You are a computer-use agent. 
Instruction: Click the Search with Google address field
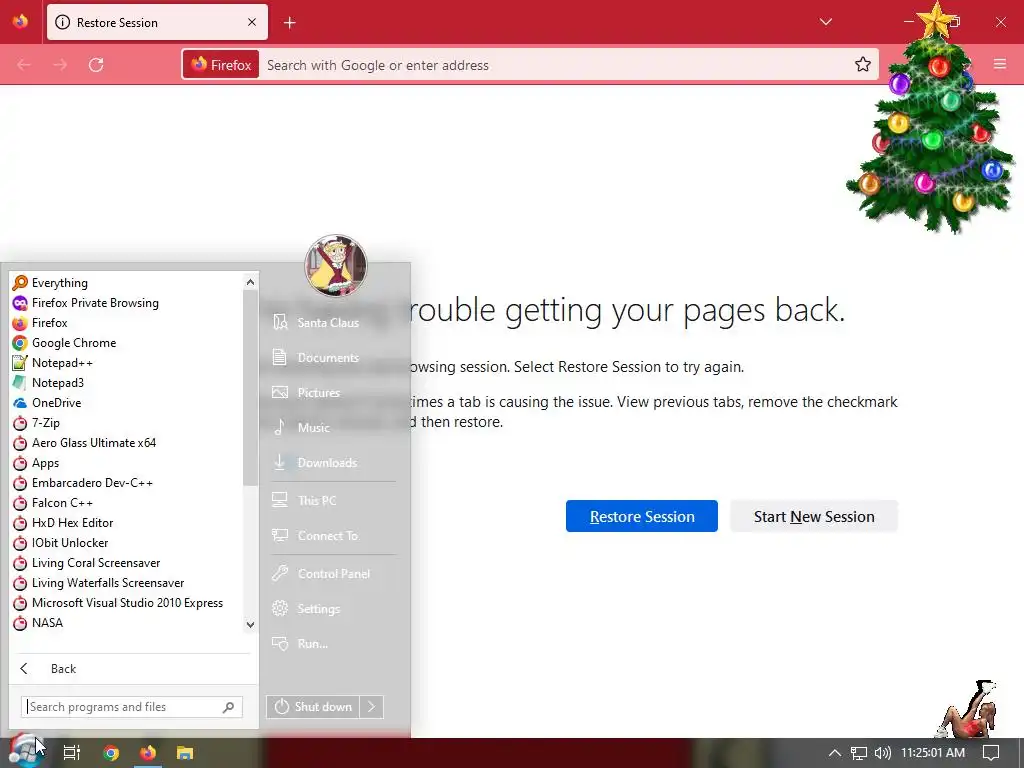tap(555, 65)
